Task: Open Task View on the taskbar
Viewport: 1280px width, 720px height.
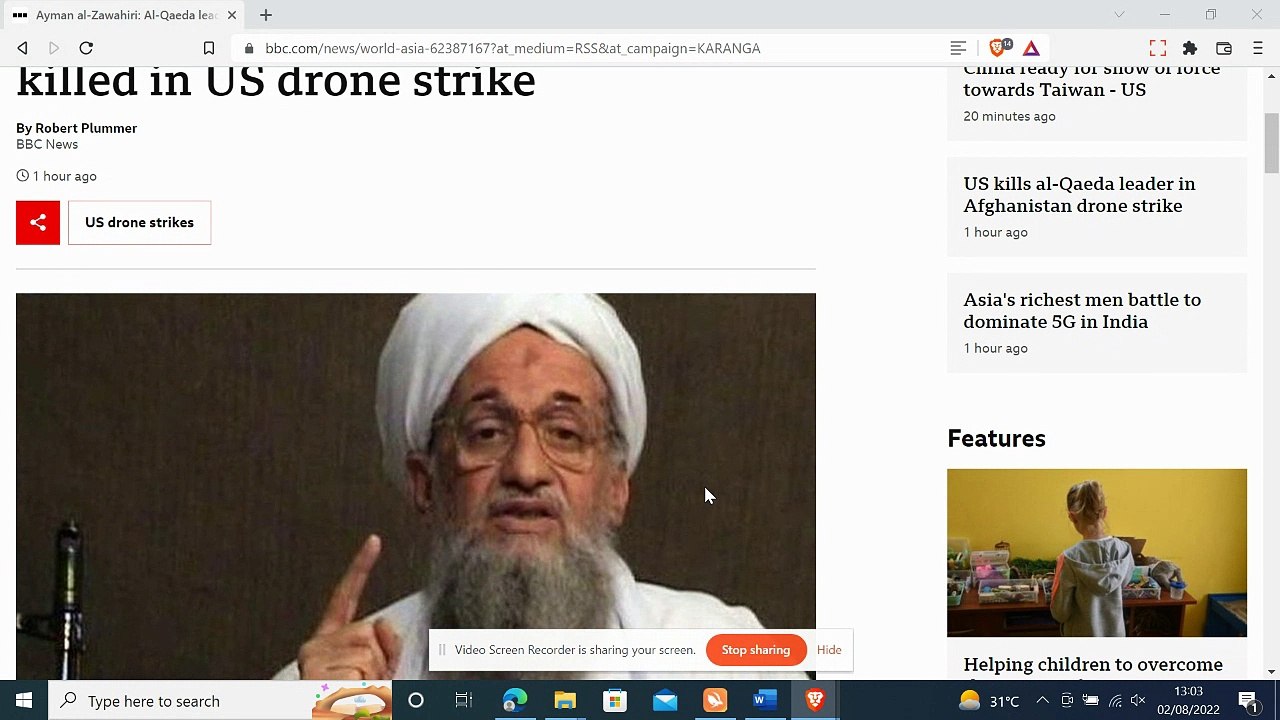Action: tap(463, 701)
